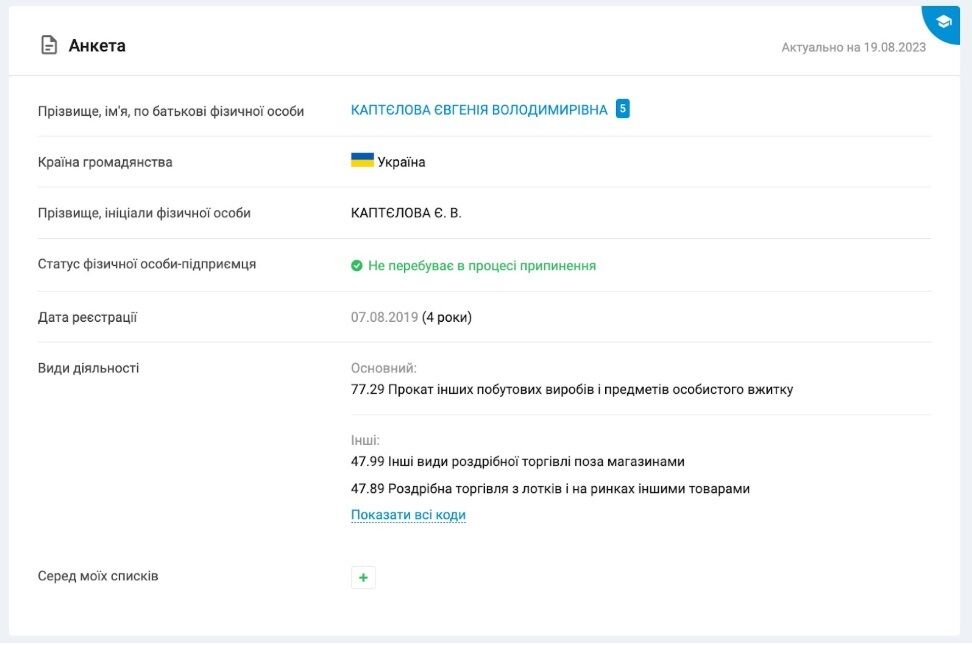Click the Серед моїх списків label

[98, 576]
